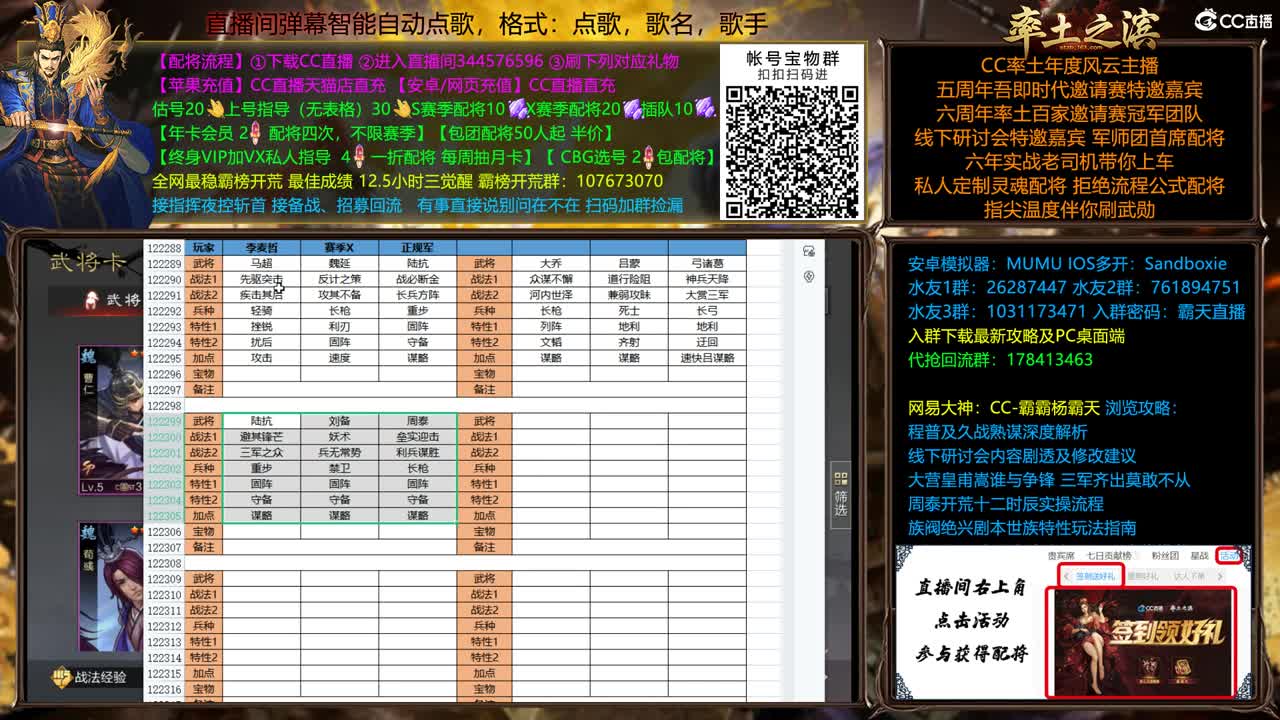Select the 先驱突击 cell
1280x720 pixels.
click(261, 279)
